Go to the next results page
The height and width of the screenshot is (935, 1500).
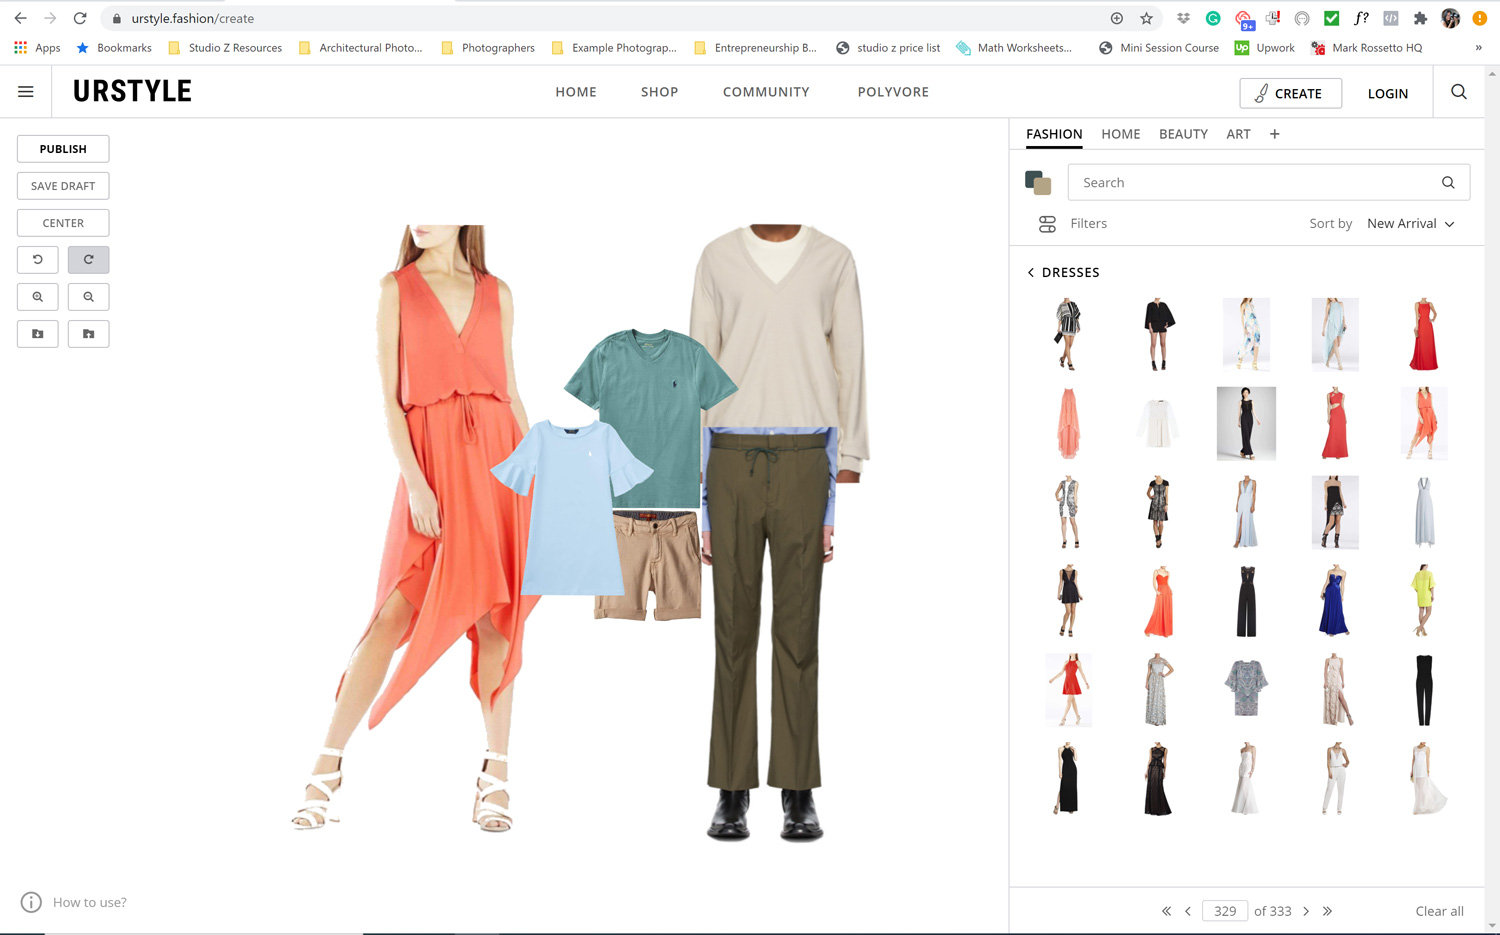[x=1306, y=911]
